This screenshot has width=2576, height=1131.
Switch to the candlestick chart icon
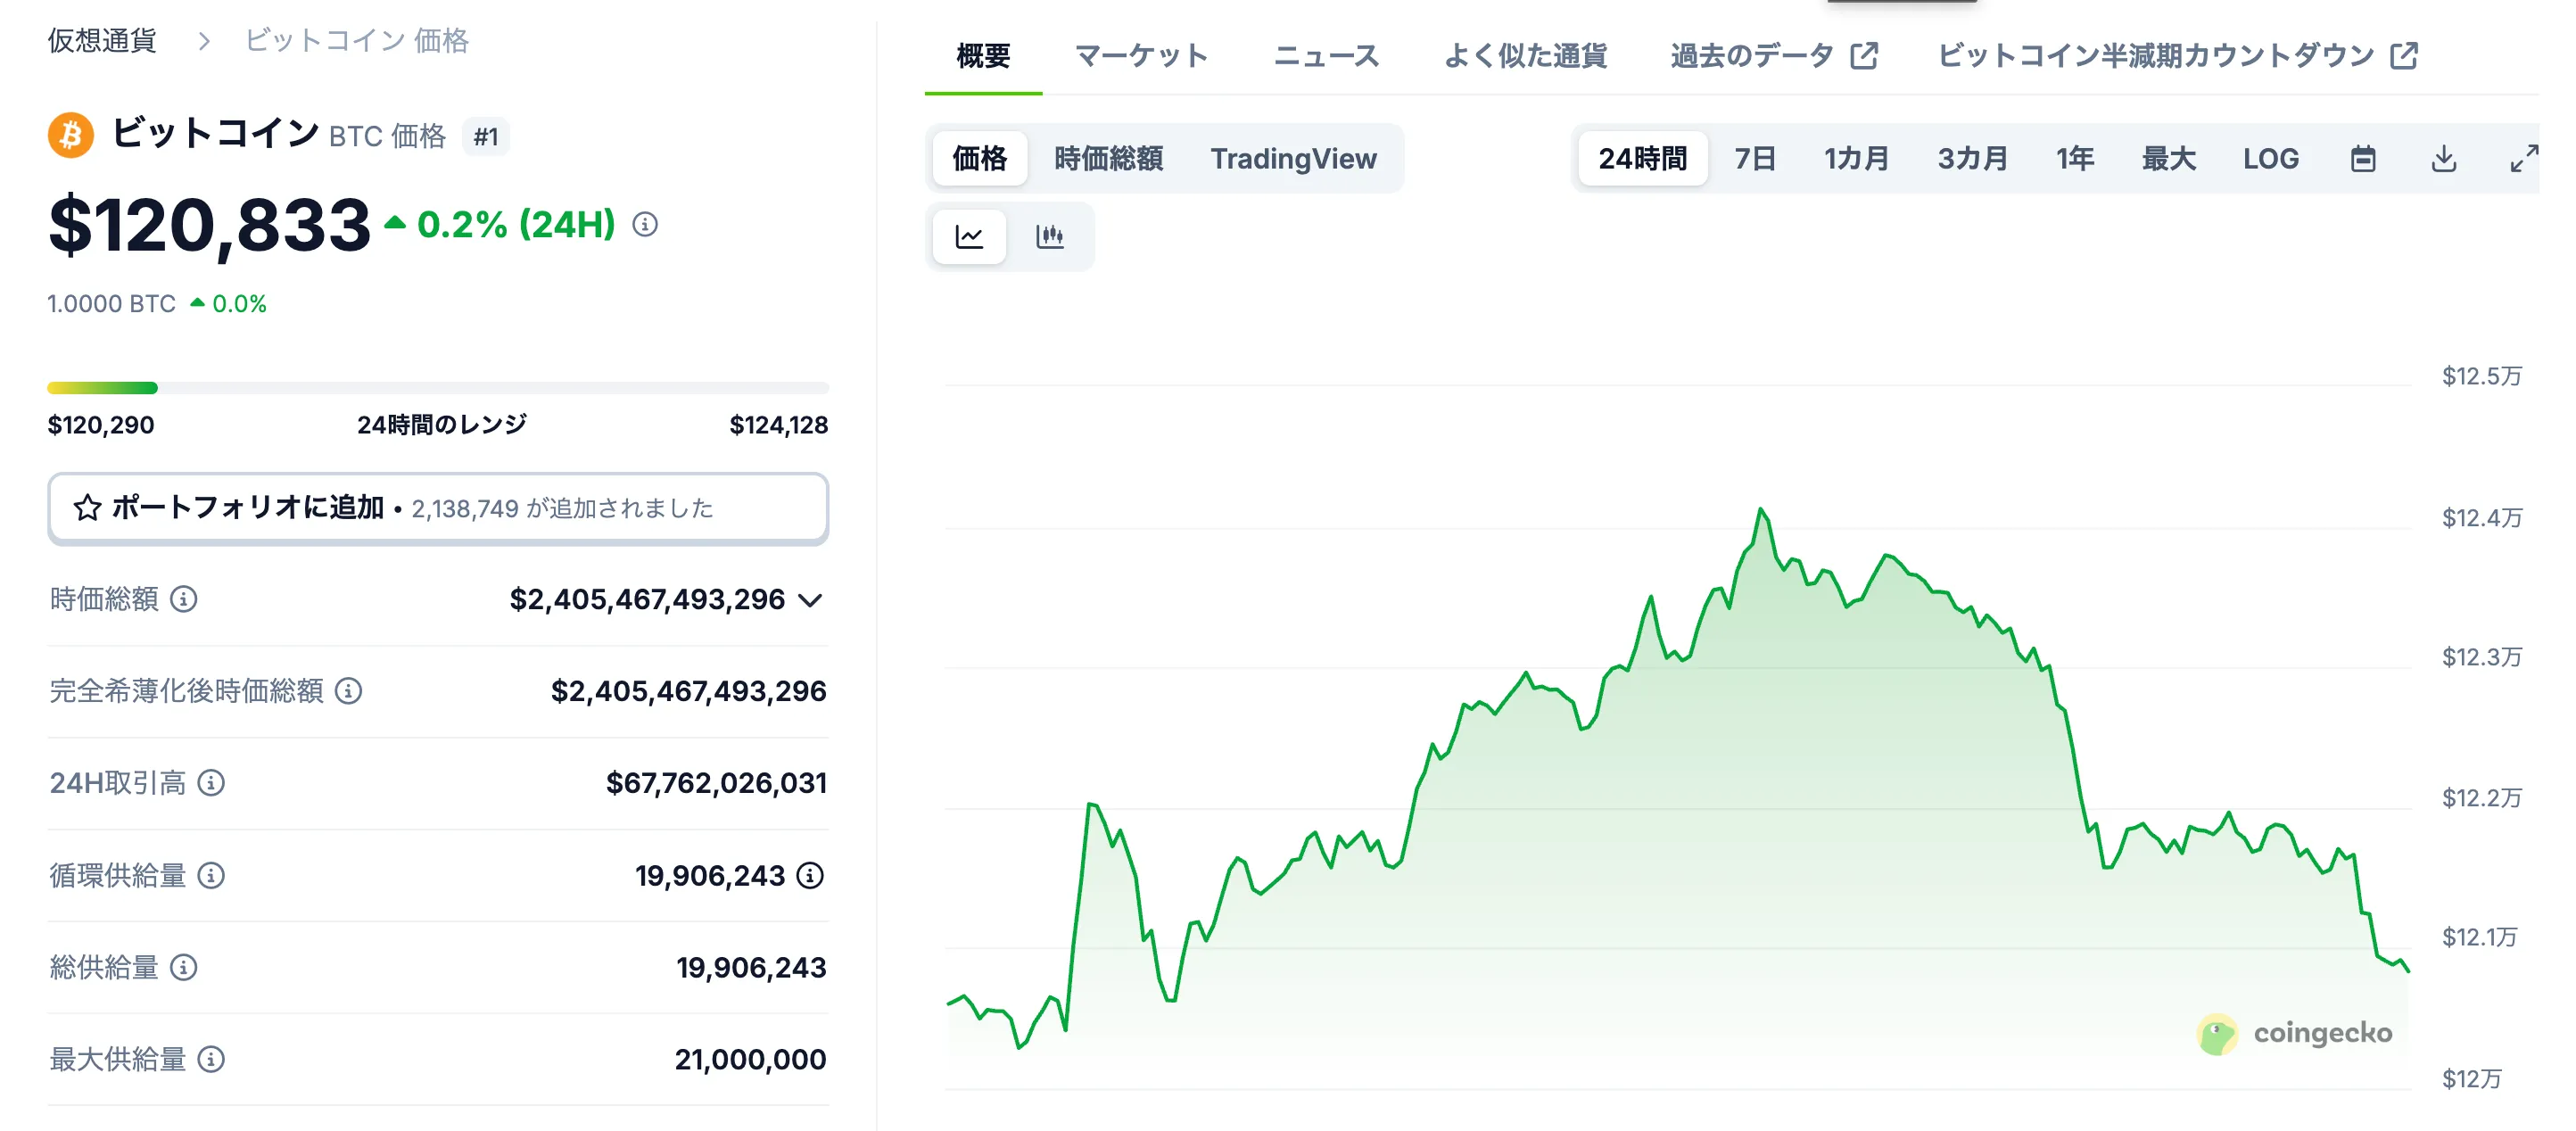pyautogui.click(x=1049, y=237)
